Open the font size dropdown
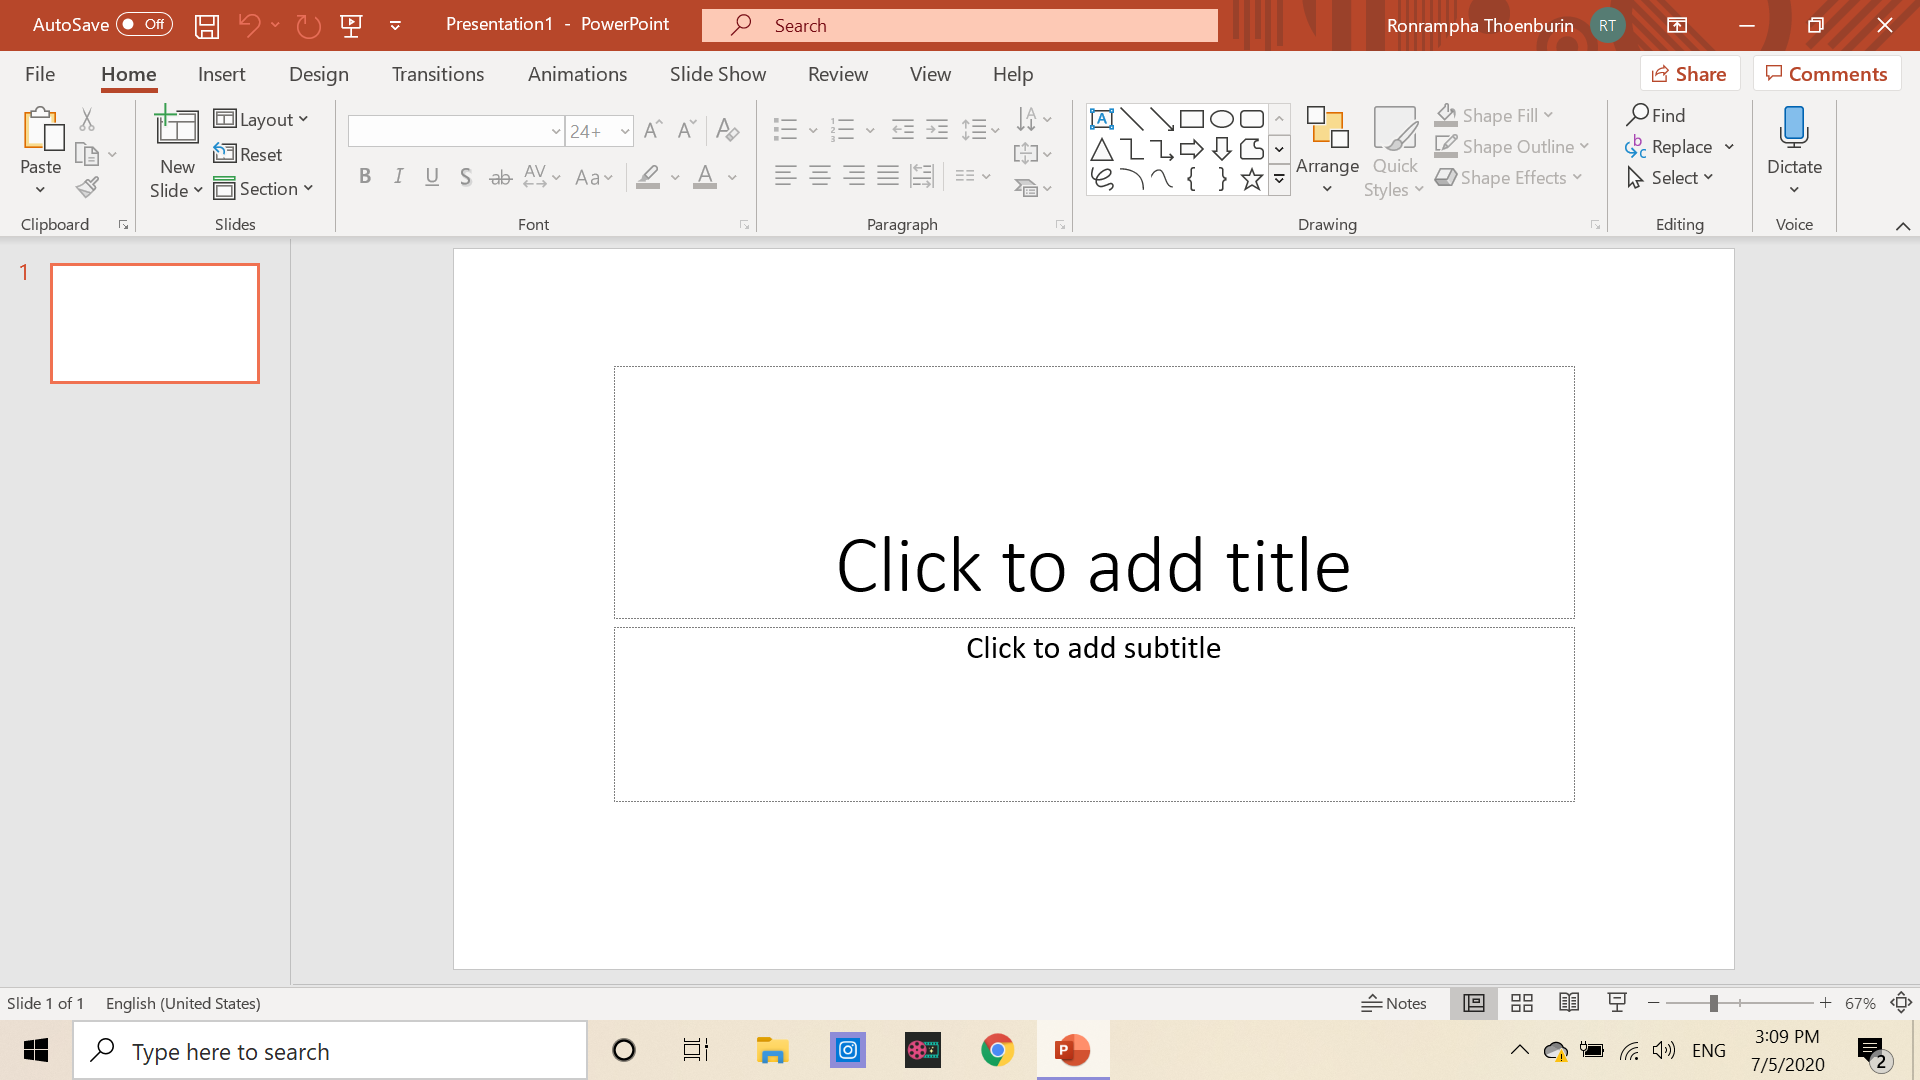This screenshot has width=1920, height=1080. coord(625,131)
